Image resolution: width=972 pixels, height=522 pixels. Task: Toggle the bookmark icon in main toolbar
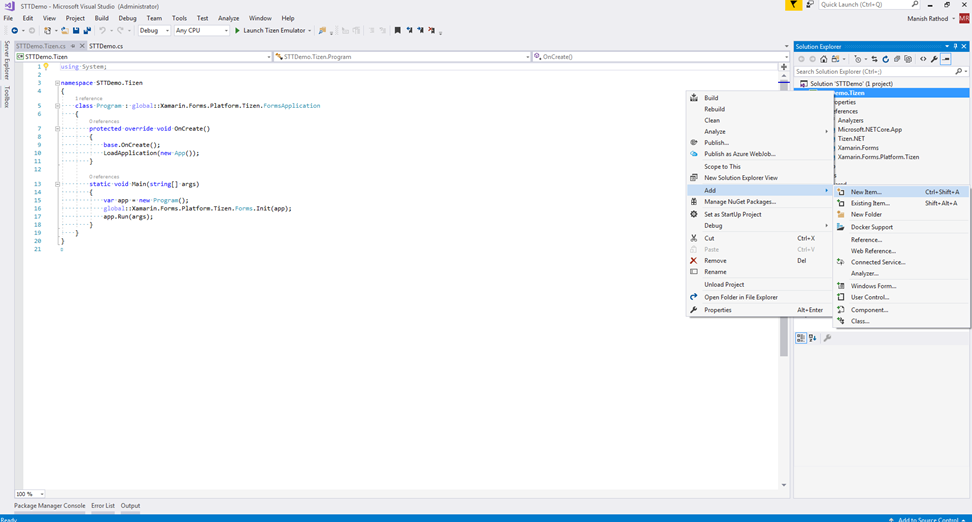click(x=397, y=31)
